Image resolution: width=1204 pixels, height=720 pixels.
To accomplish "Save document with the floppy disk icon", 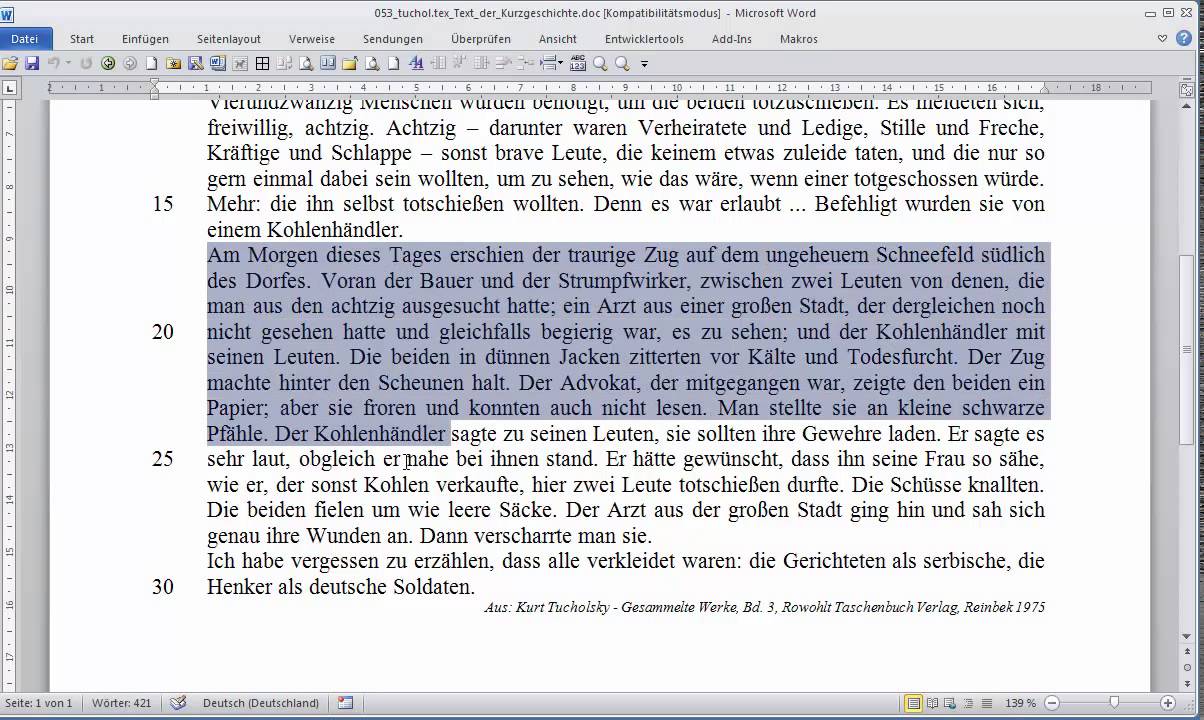I will pos(32,63).
